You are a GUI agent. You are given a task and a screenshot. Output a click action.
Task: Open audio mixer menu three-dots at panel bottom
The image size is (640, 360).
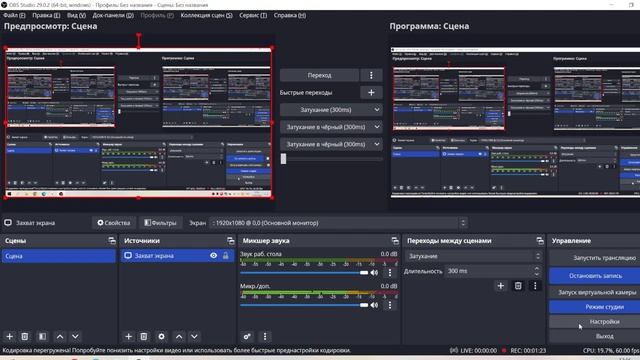(265, 336)
